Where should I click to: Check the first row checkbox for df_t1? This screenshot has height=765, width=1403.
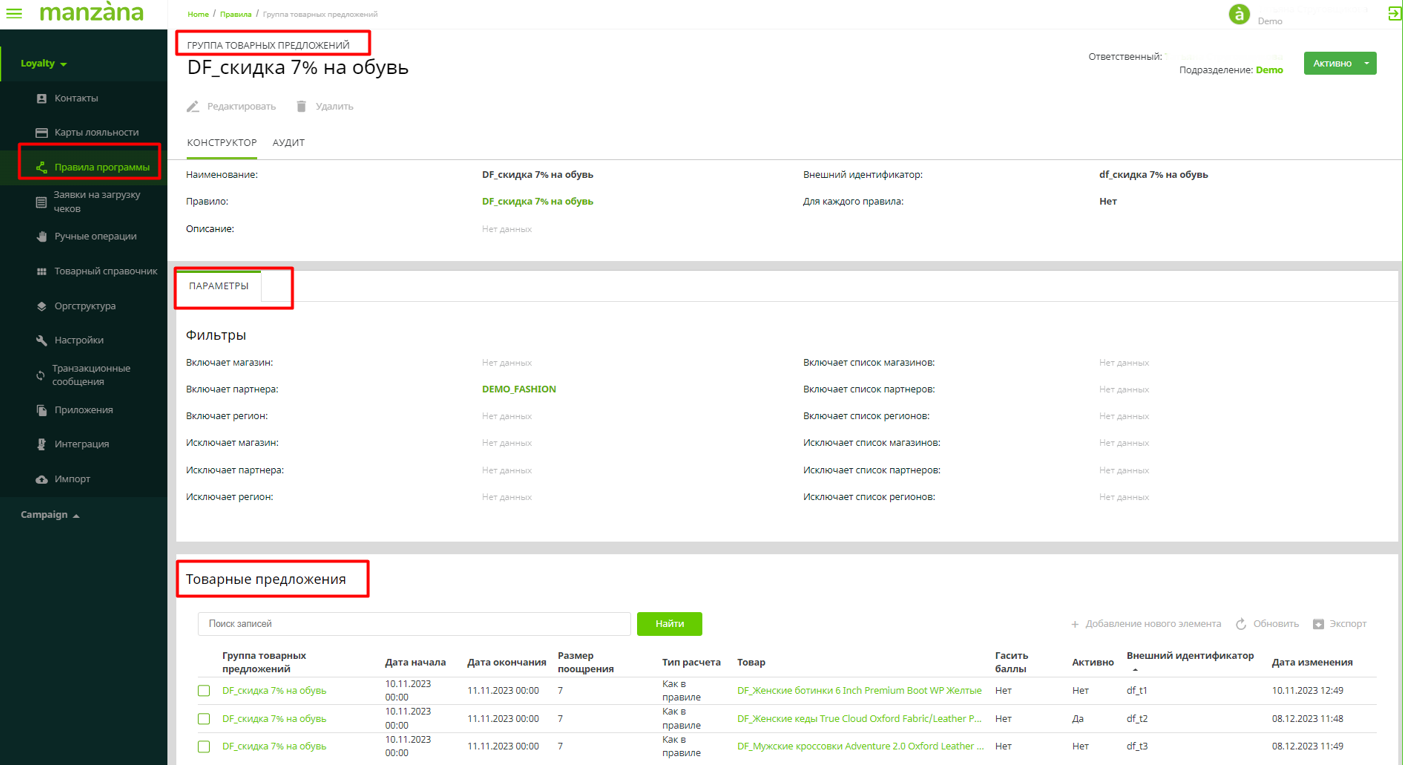[x=204, y=691]
